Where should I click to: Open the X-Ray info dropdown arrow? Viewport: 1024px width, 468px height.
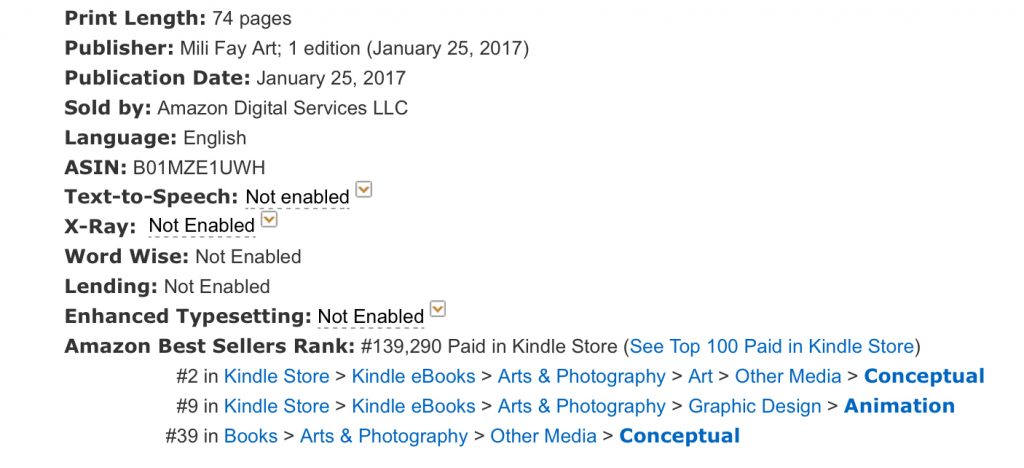[269, 219]
